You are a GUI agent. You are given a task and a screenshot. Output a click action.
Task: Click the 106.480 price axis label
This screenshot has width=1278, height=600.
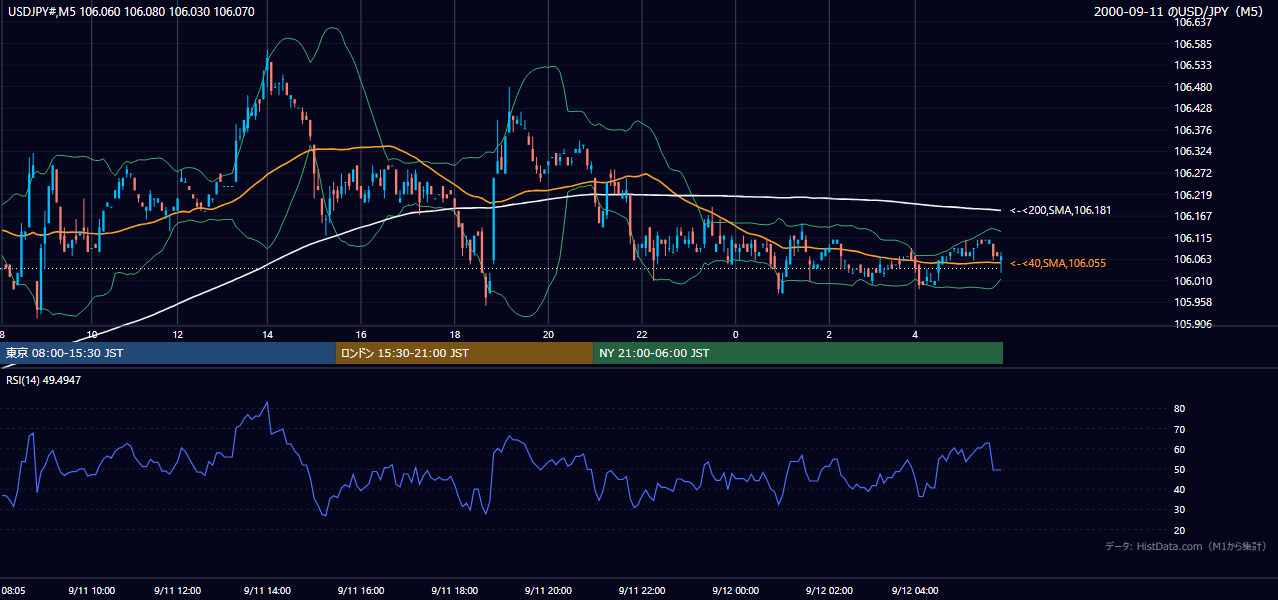click(x=1192, y=87)
